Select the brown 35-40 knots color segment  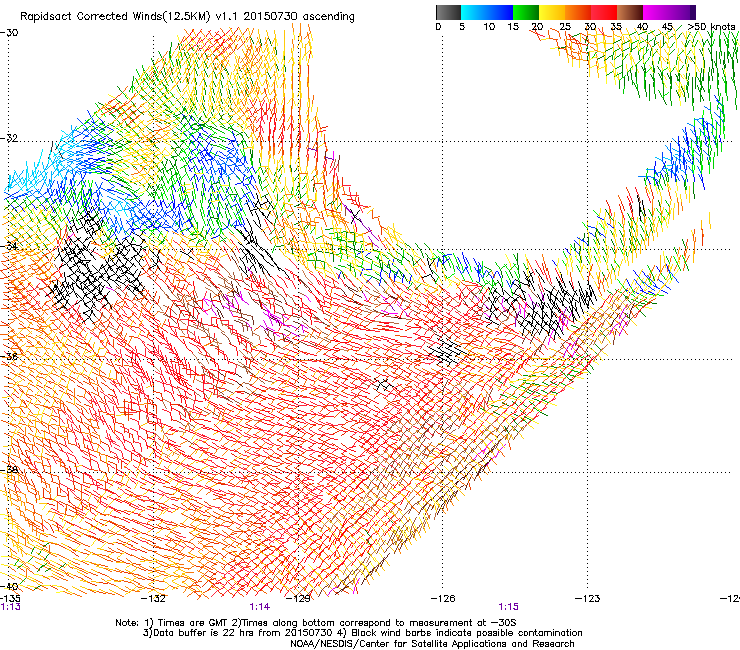coord(630,12)
